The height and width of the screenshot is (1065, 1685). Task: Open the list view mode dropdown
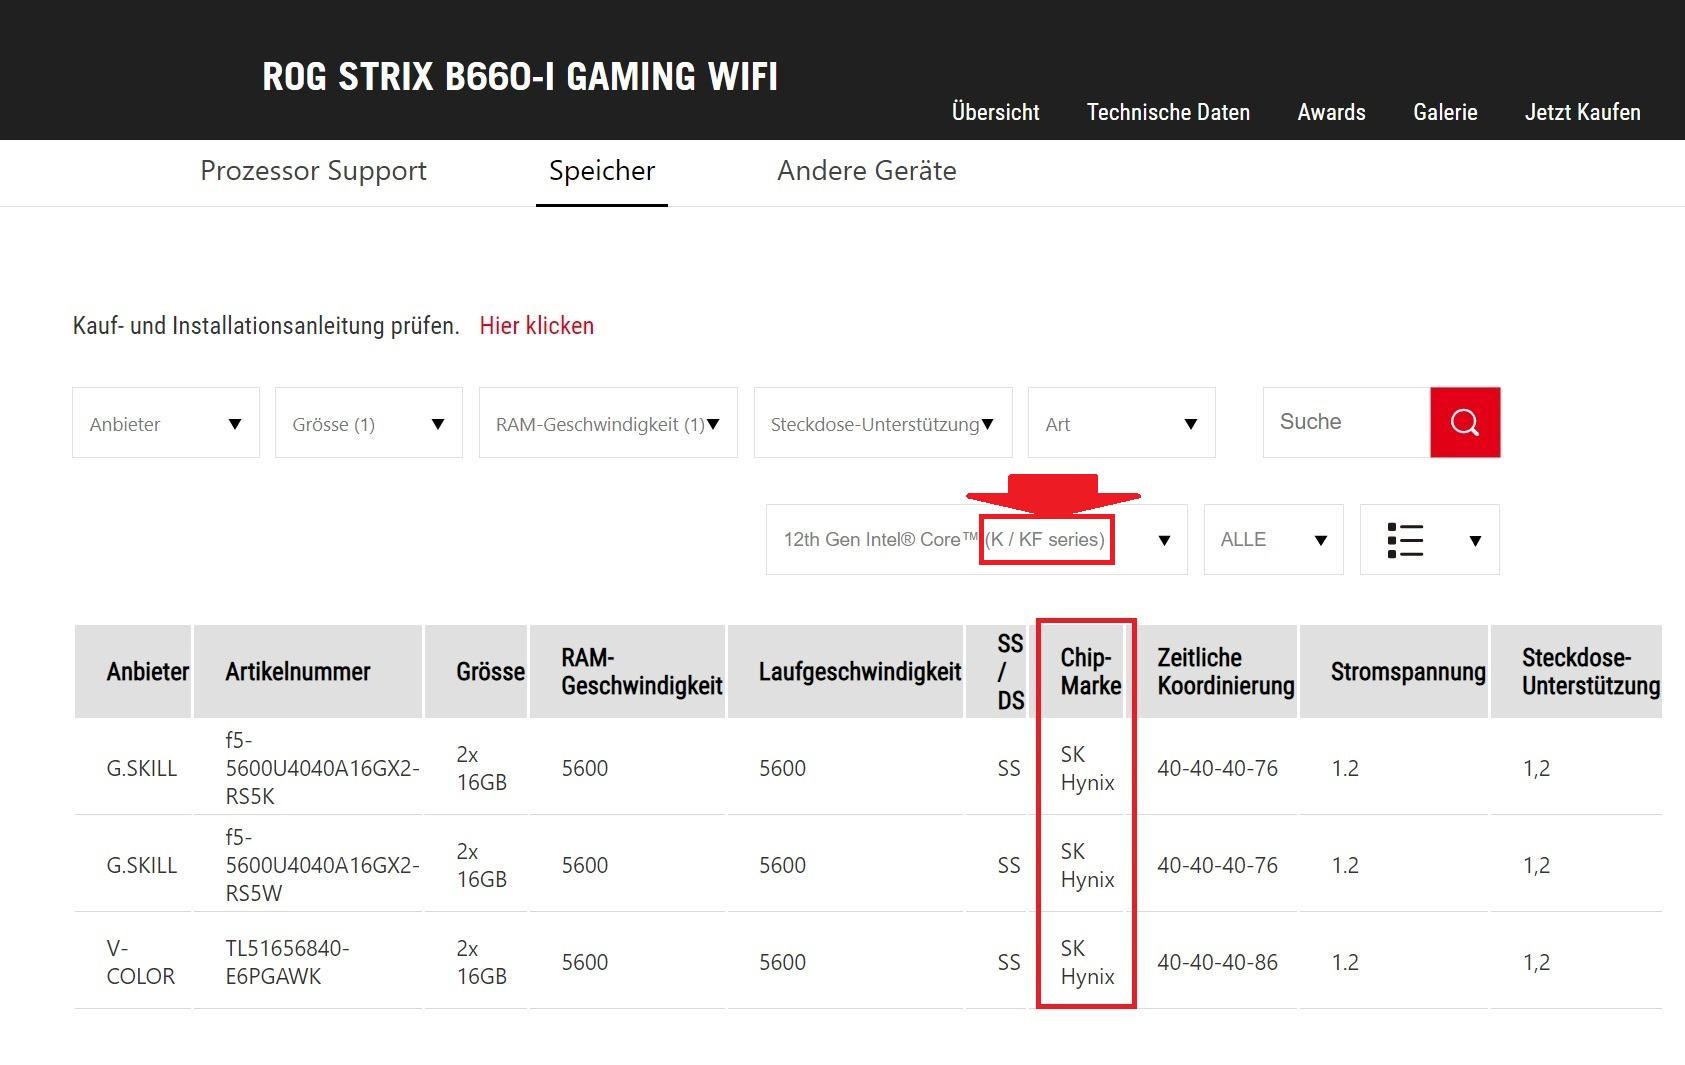pos(1429,540)
